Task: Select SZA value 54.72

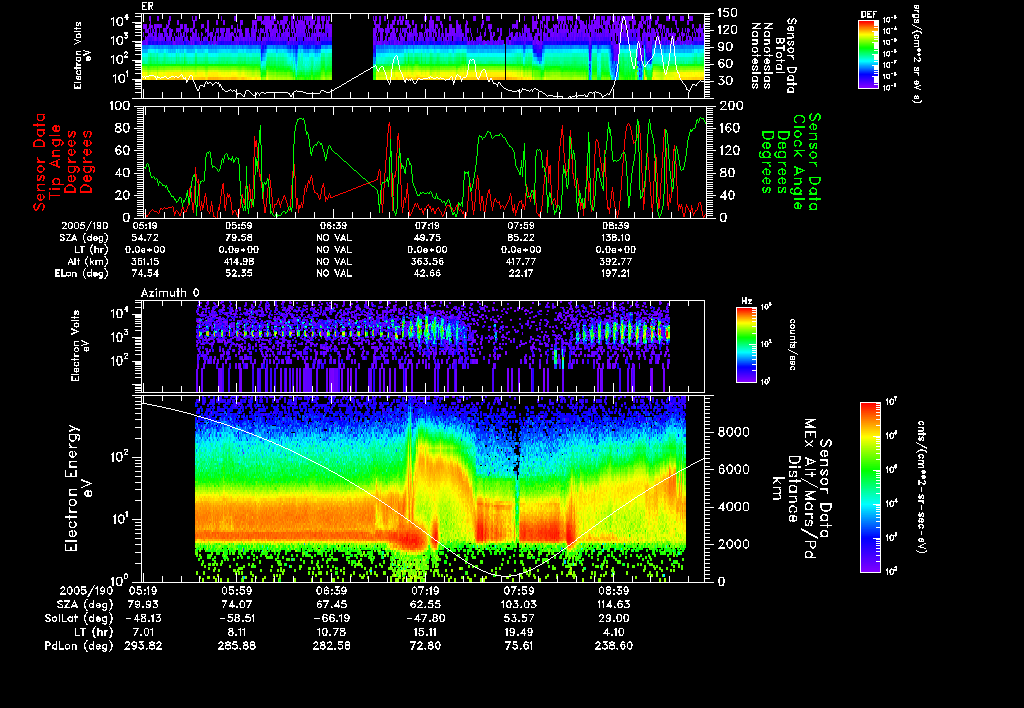Action: point(145,238)
